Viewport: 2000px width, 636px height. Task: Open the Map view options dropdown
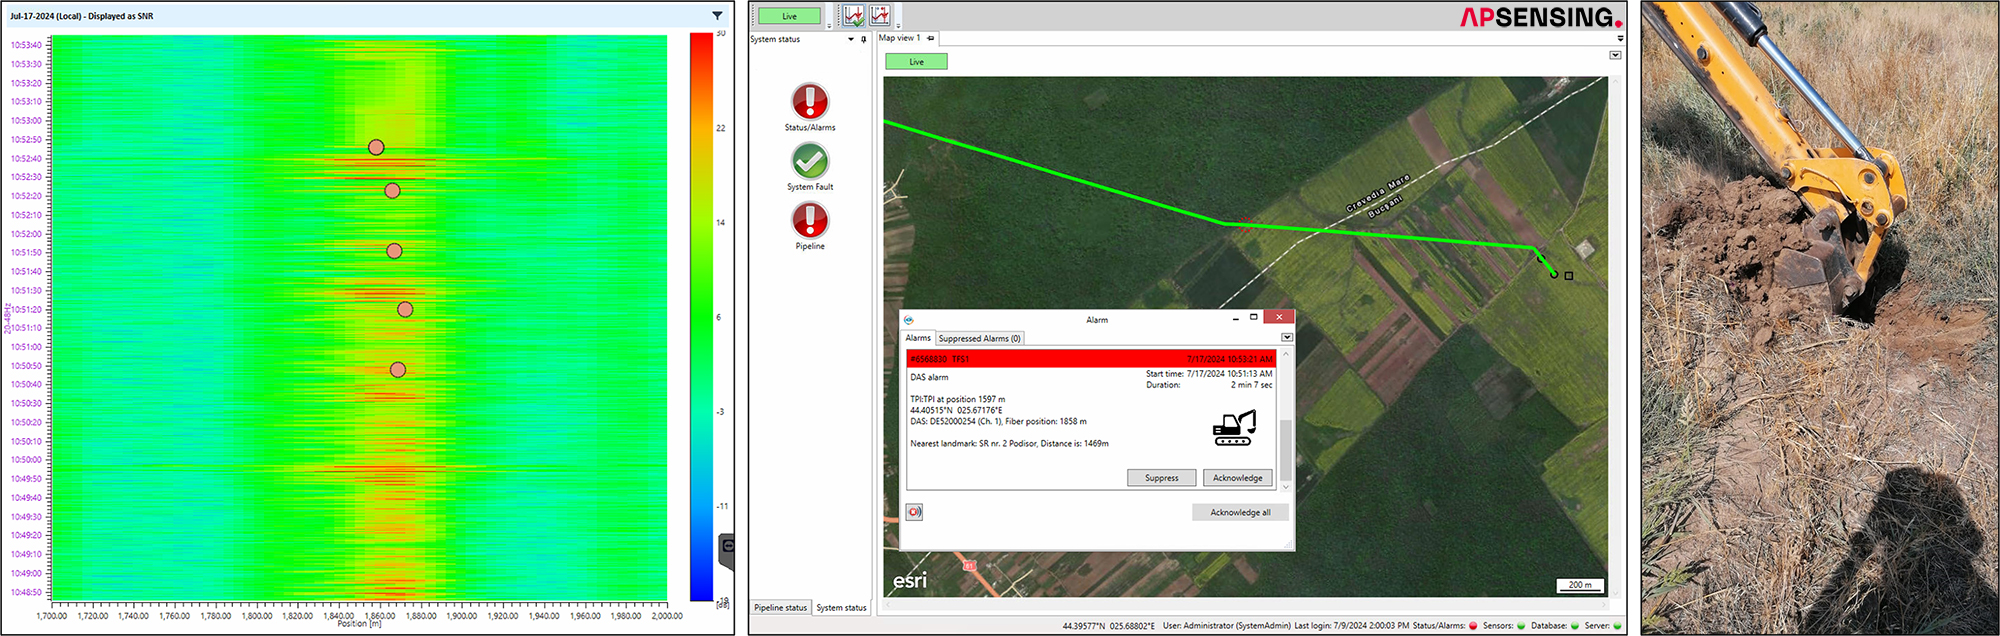click(x=1615, y=55)
